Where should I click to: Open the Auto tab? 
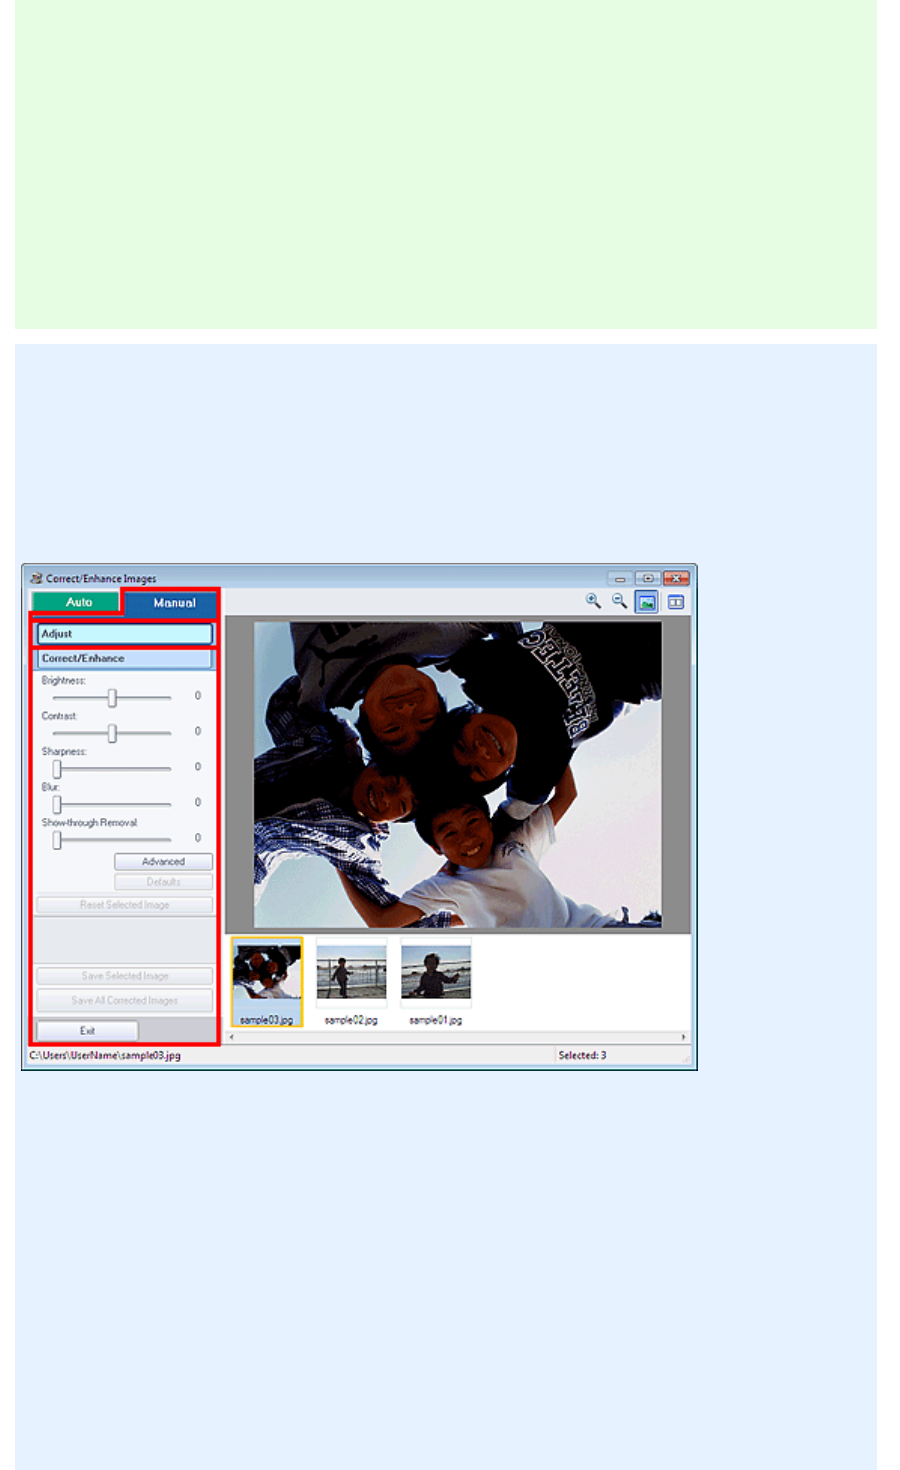click(78, 603)
